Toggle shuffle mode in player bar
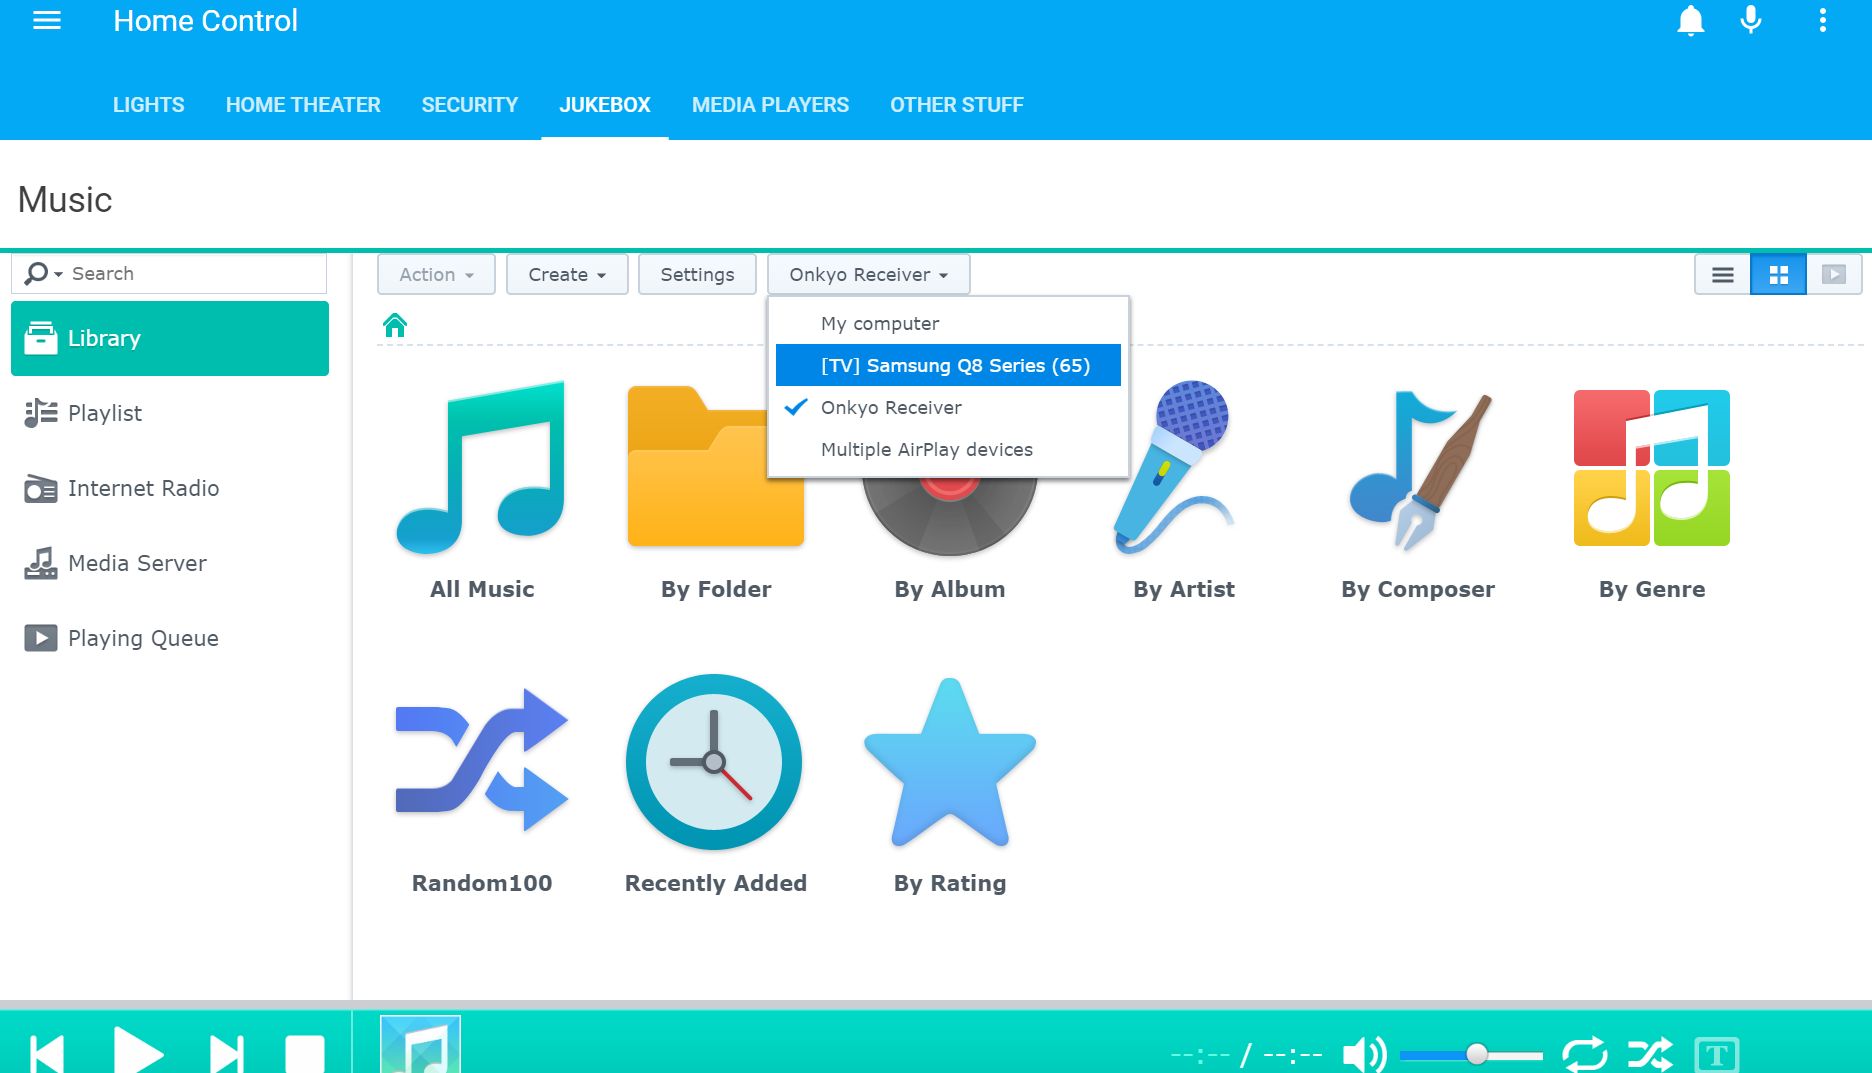 click(1650, 1054)
